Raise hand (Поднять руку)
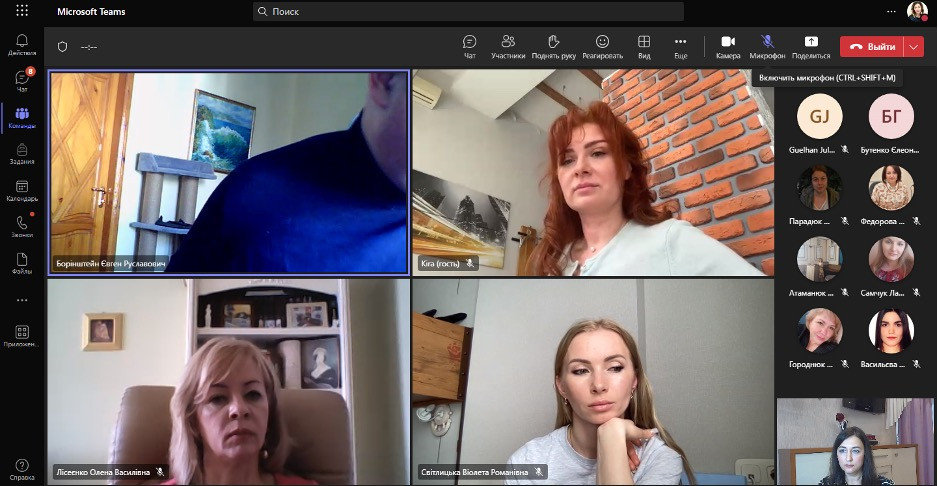The height and width of the screenshot is (486, 938). [554, 47]
